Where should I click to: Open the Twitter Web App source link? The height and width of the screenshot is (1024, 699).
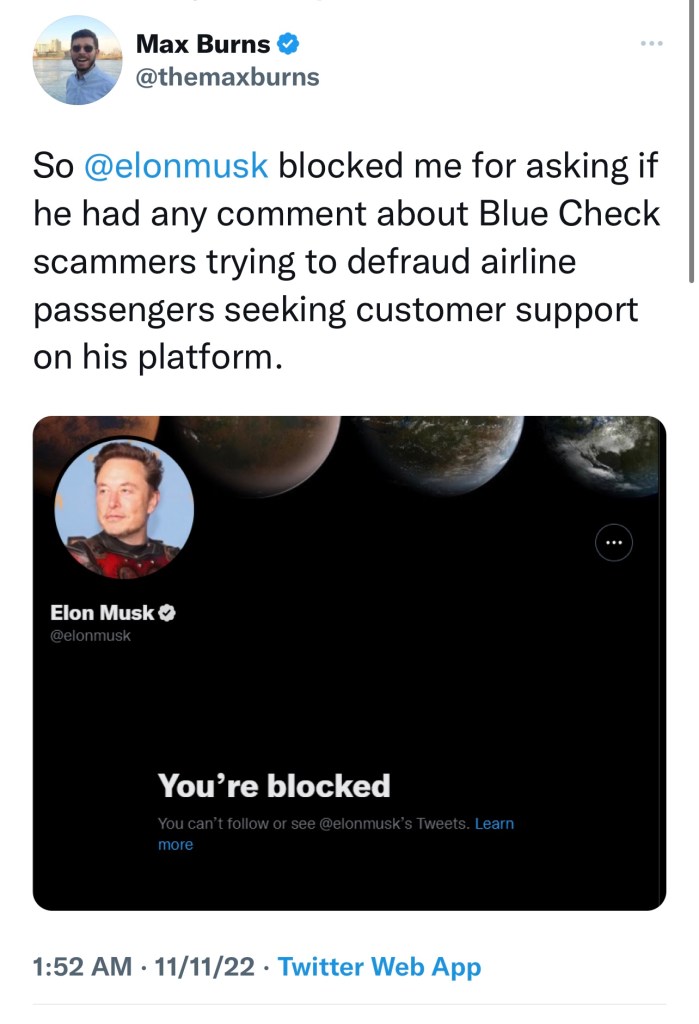(379, 967)
